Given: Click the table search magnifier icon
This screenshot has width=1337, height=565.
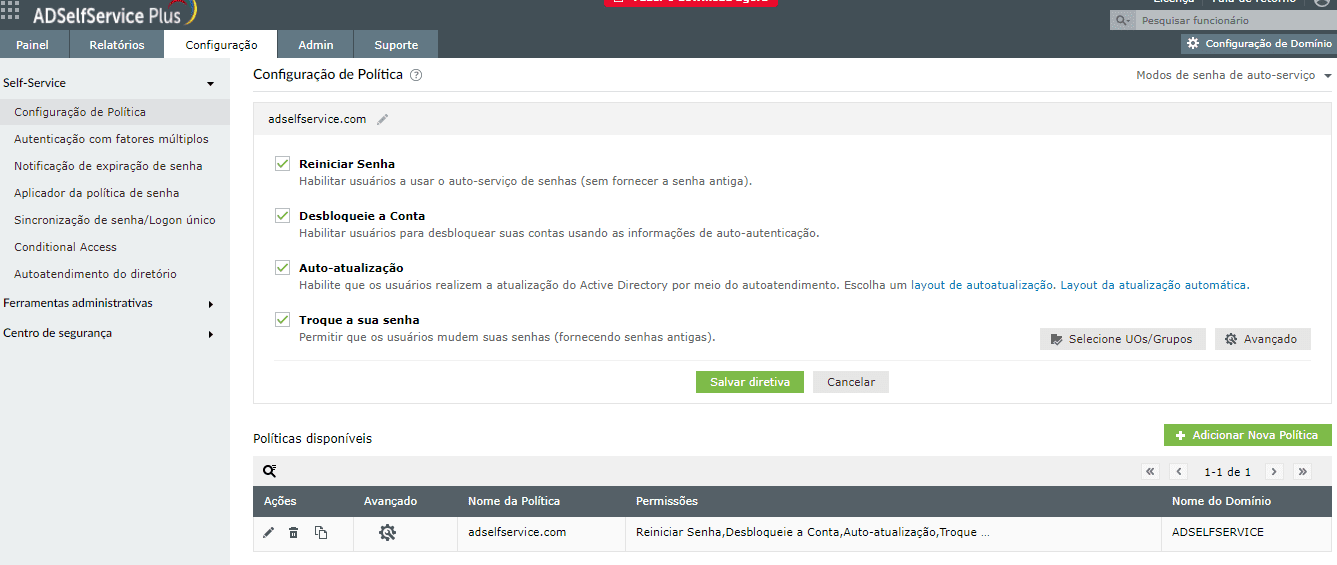Looking at the screenshot, I should pyautogui.click(x=269, y=471).
